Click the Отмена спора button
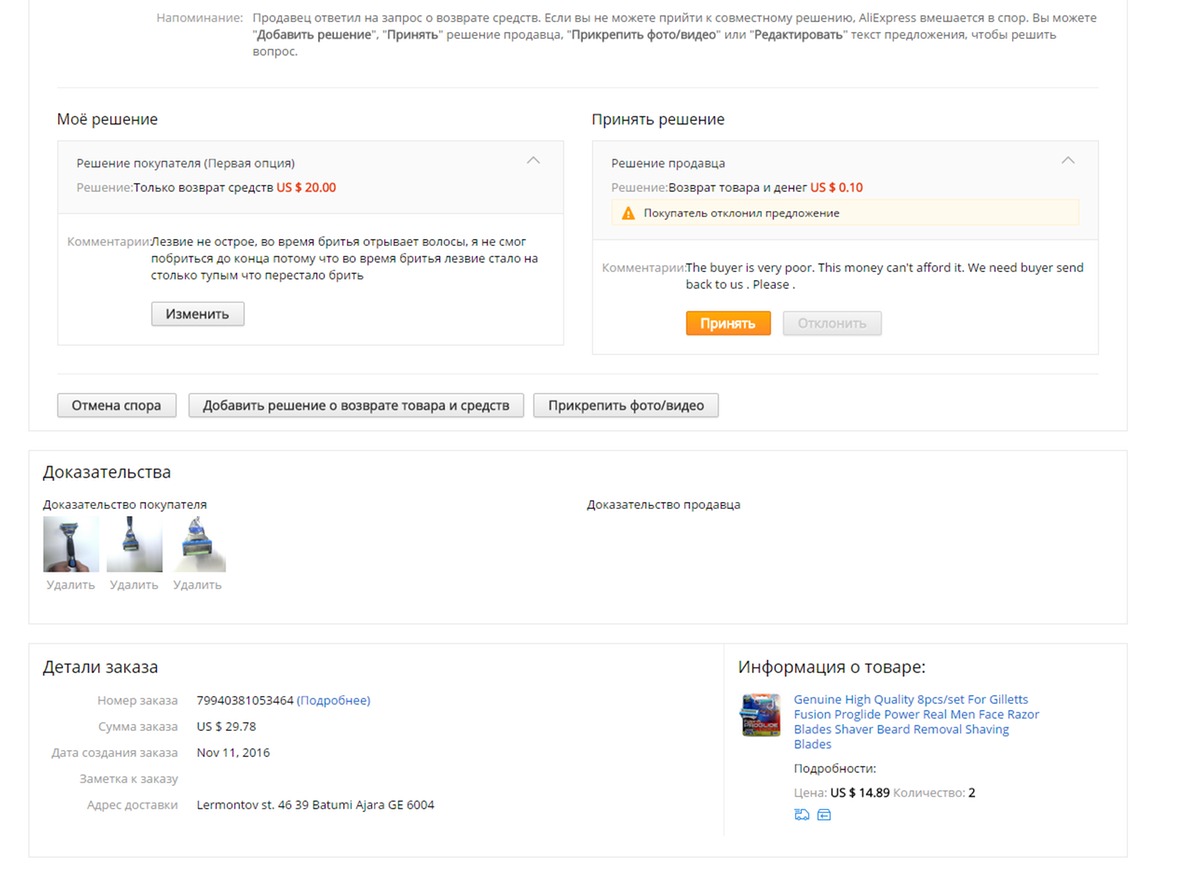 pyautogui.click(x=116, y=405)
